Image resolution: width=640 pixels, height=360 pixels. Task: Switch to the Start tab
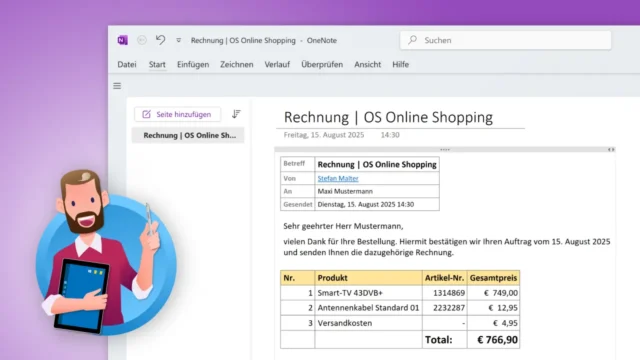tap(157, 64)
